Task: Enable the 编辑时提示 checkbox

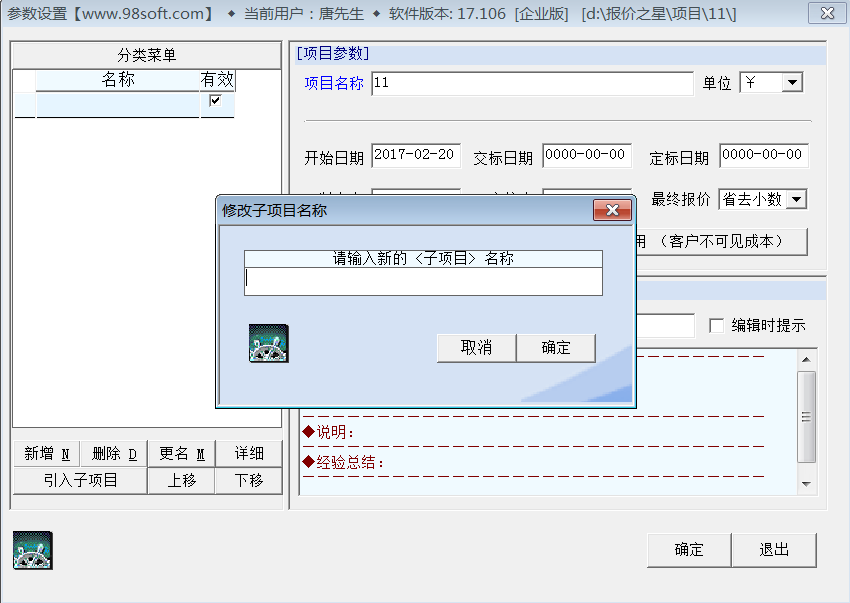Action: coord(717,325)
